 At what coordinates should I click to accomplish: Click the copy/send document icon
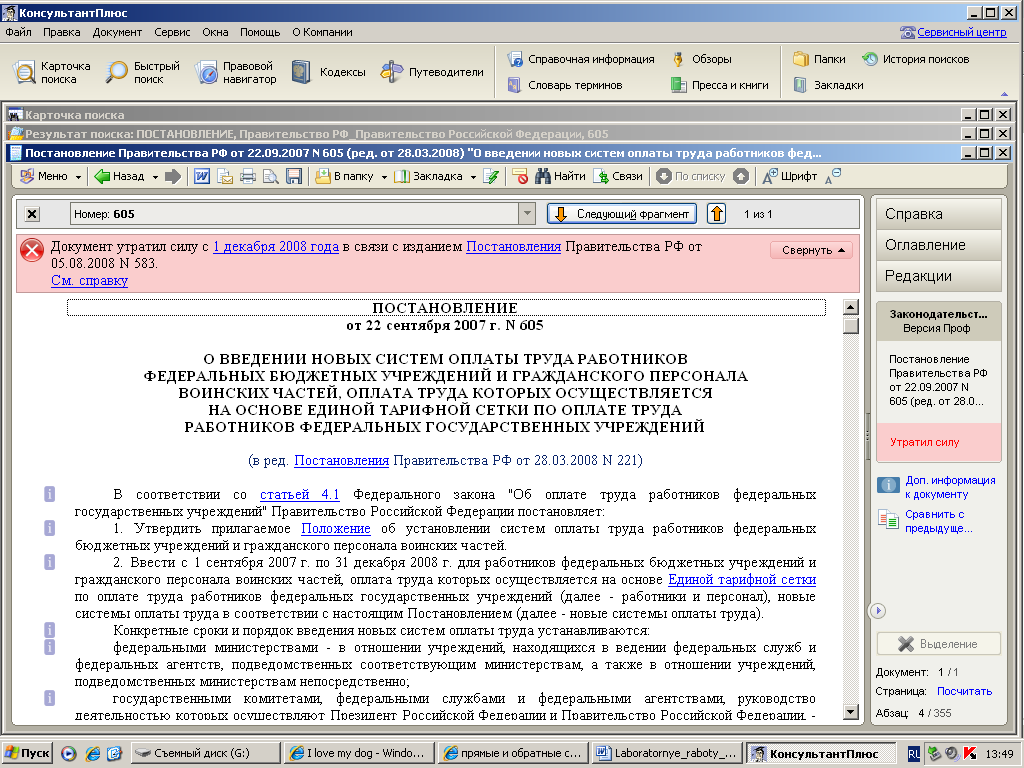[x=225, y=176]
